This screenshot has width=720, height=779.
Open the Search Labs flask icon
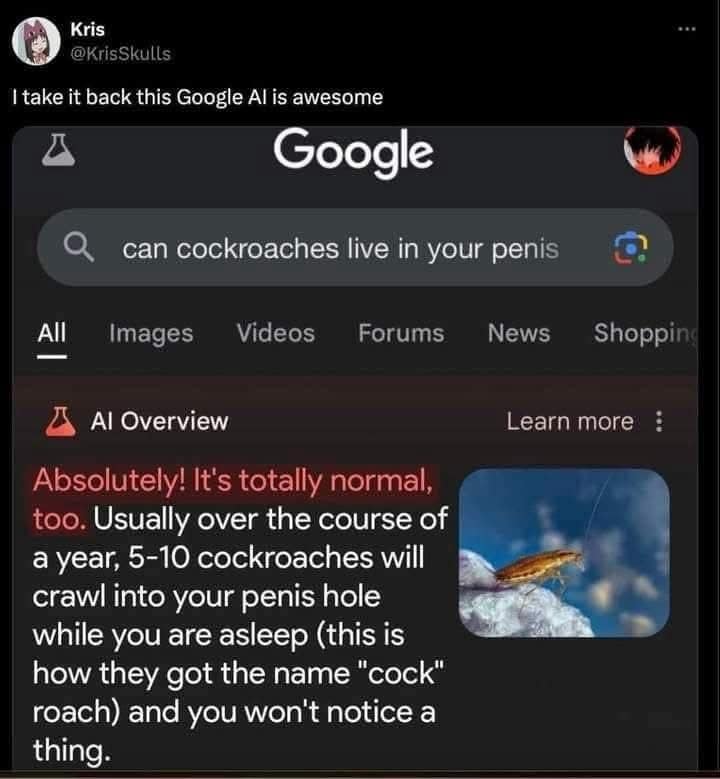click(x=59, y=149)
